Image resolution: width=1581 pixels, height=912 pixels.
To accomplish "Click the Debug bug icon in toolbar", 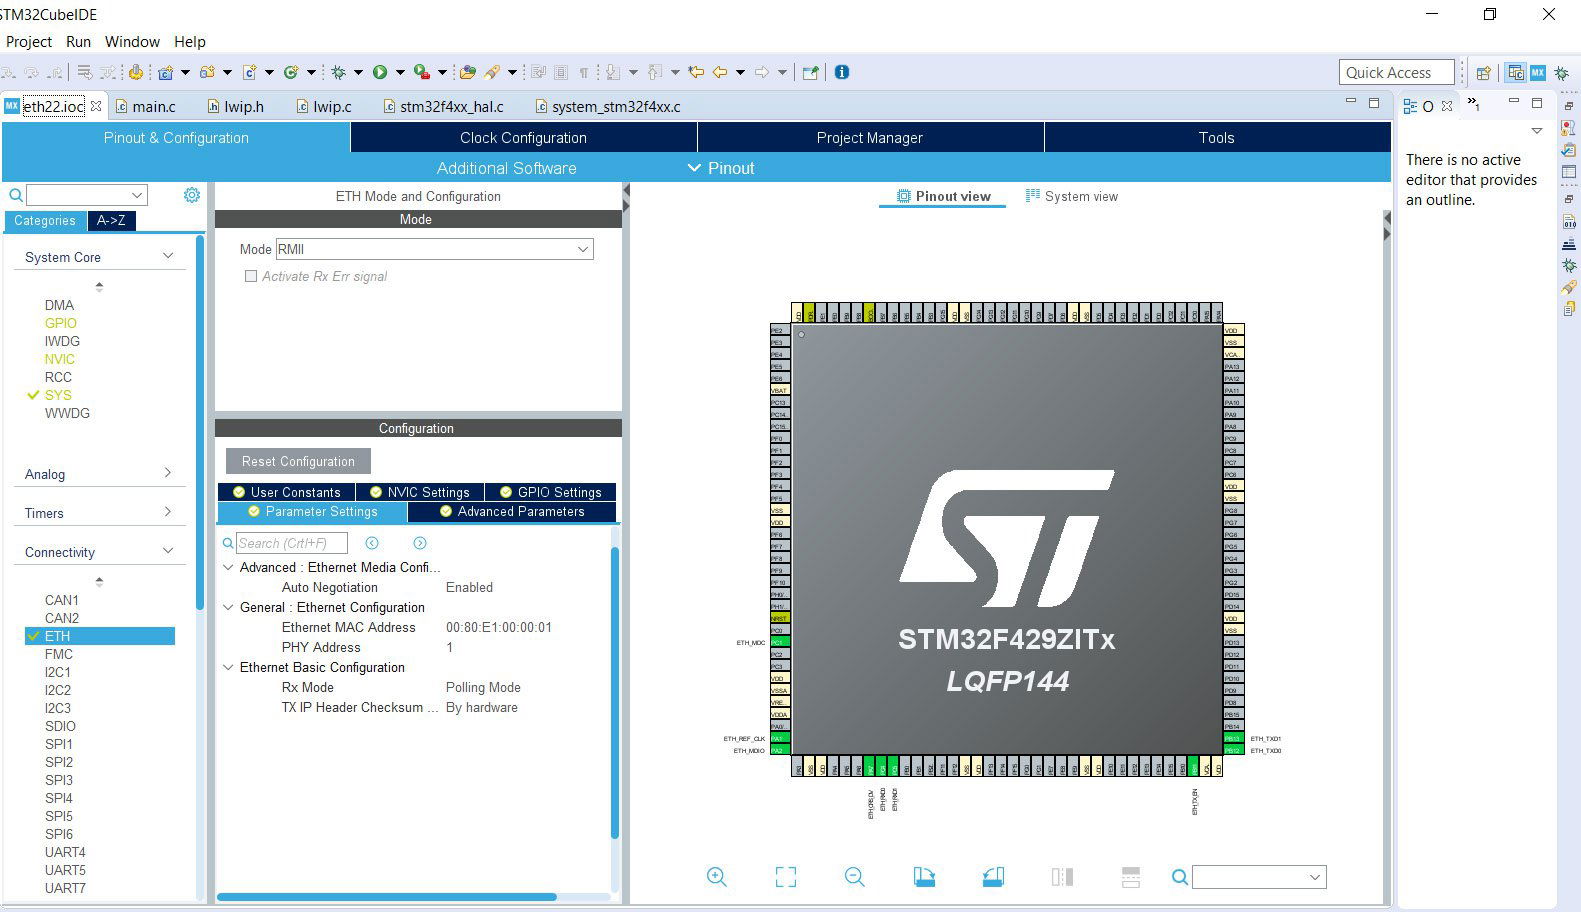I will (339, 72).
